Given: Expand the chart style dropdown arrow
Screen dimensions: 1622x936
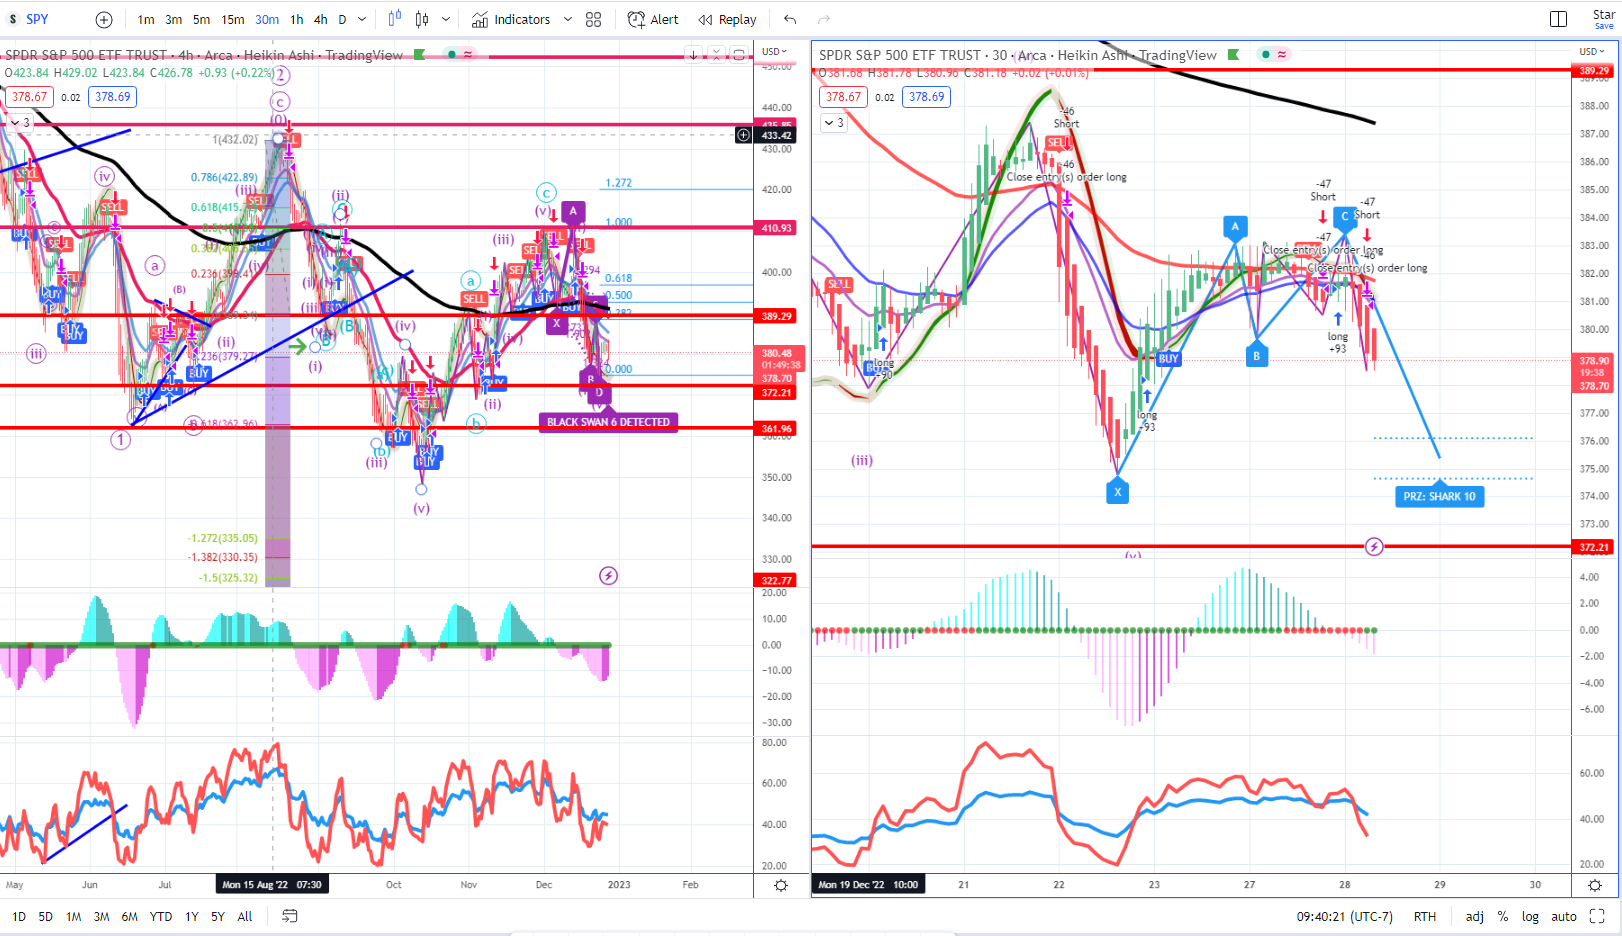Looking at the screenshot, I should point(446,19).
